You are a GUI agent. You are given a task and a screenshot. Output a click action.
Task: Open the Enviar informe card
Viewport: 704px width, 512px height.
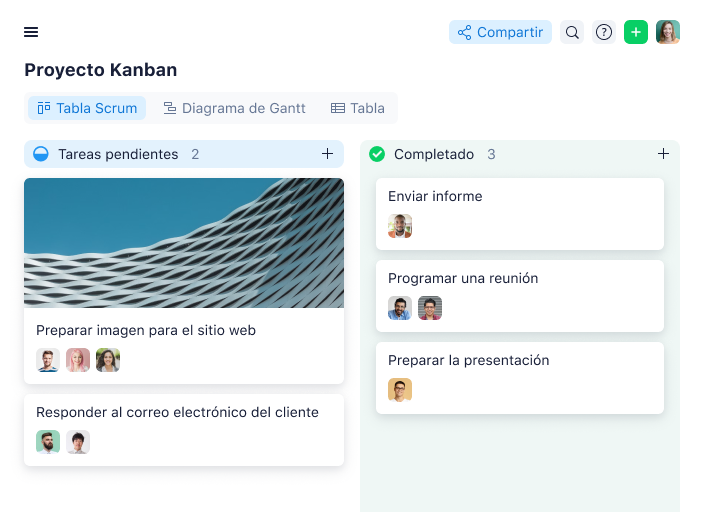520,214
